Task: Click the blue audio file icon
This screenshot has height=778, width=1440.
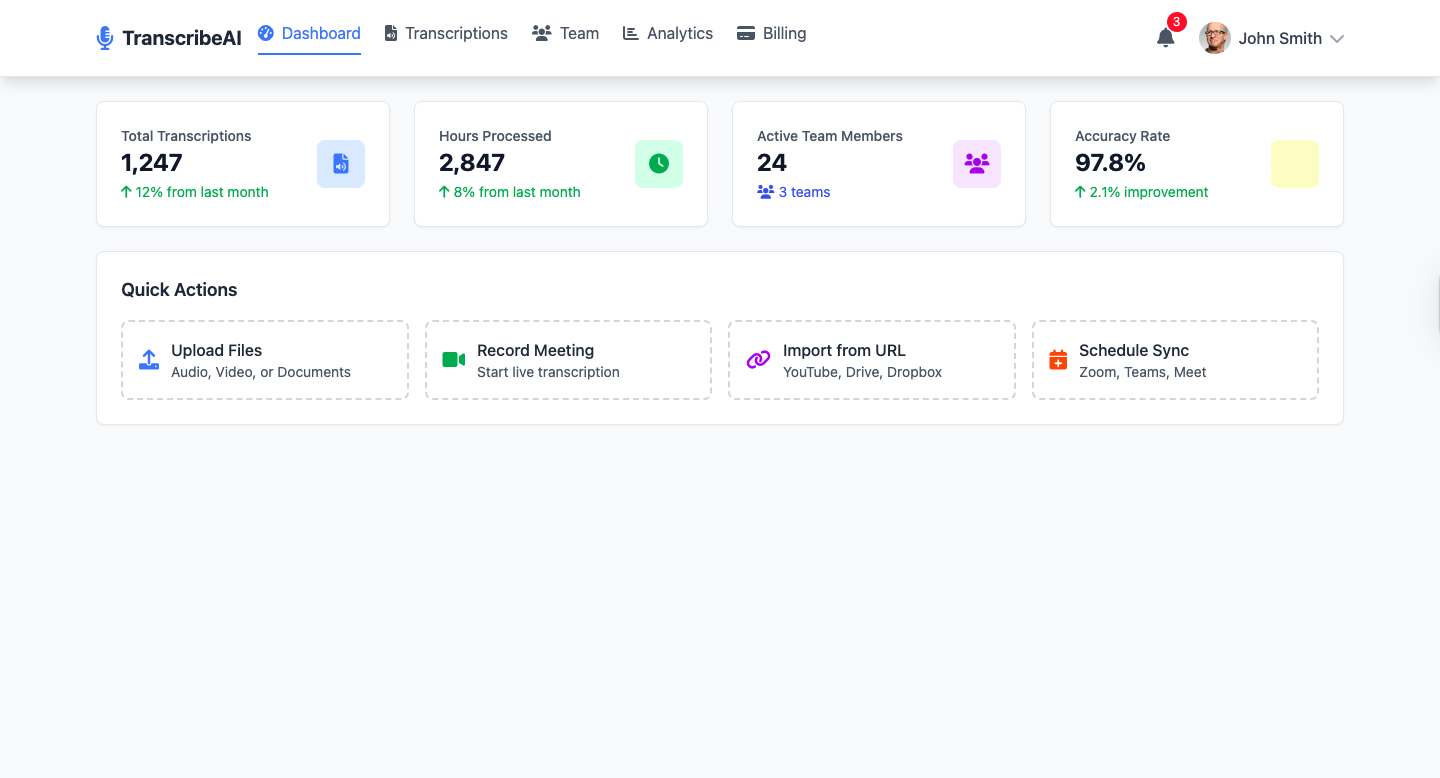Action: click(341, 164)
